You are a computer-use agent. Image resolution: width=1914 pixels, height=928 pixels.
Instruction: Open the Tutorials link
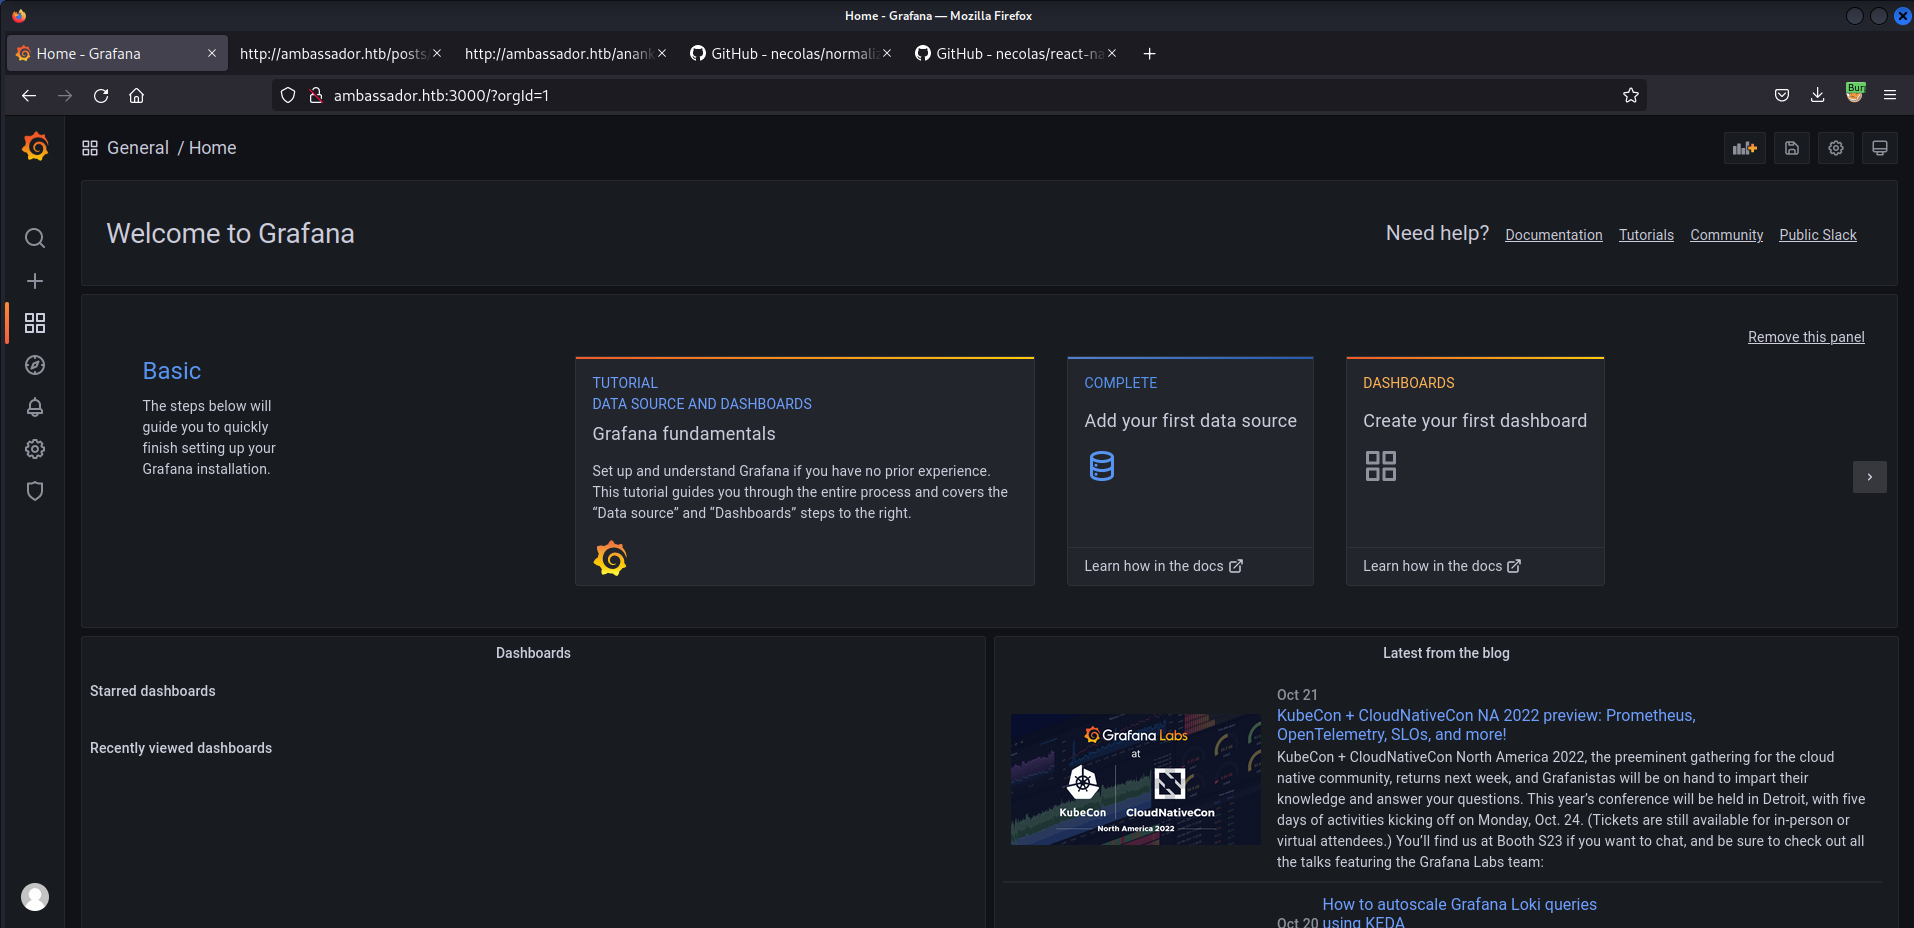[1647, 235]
